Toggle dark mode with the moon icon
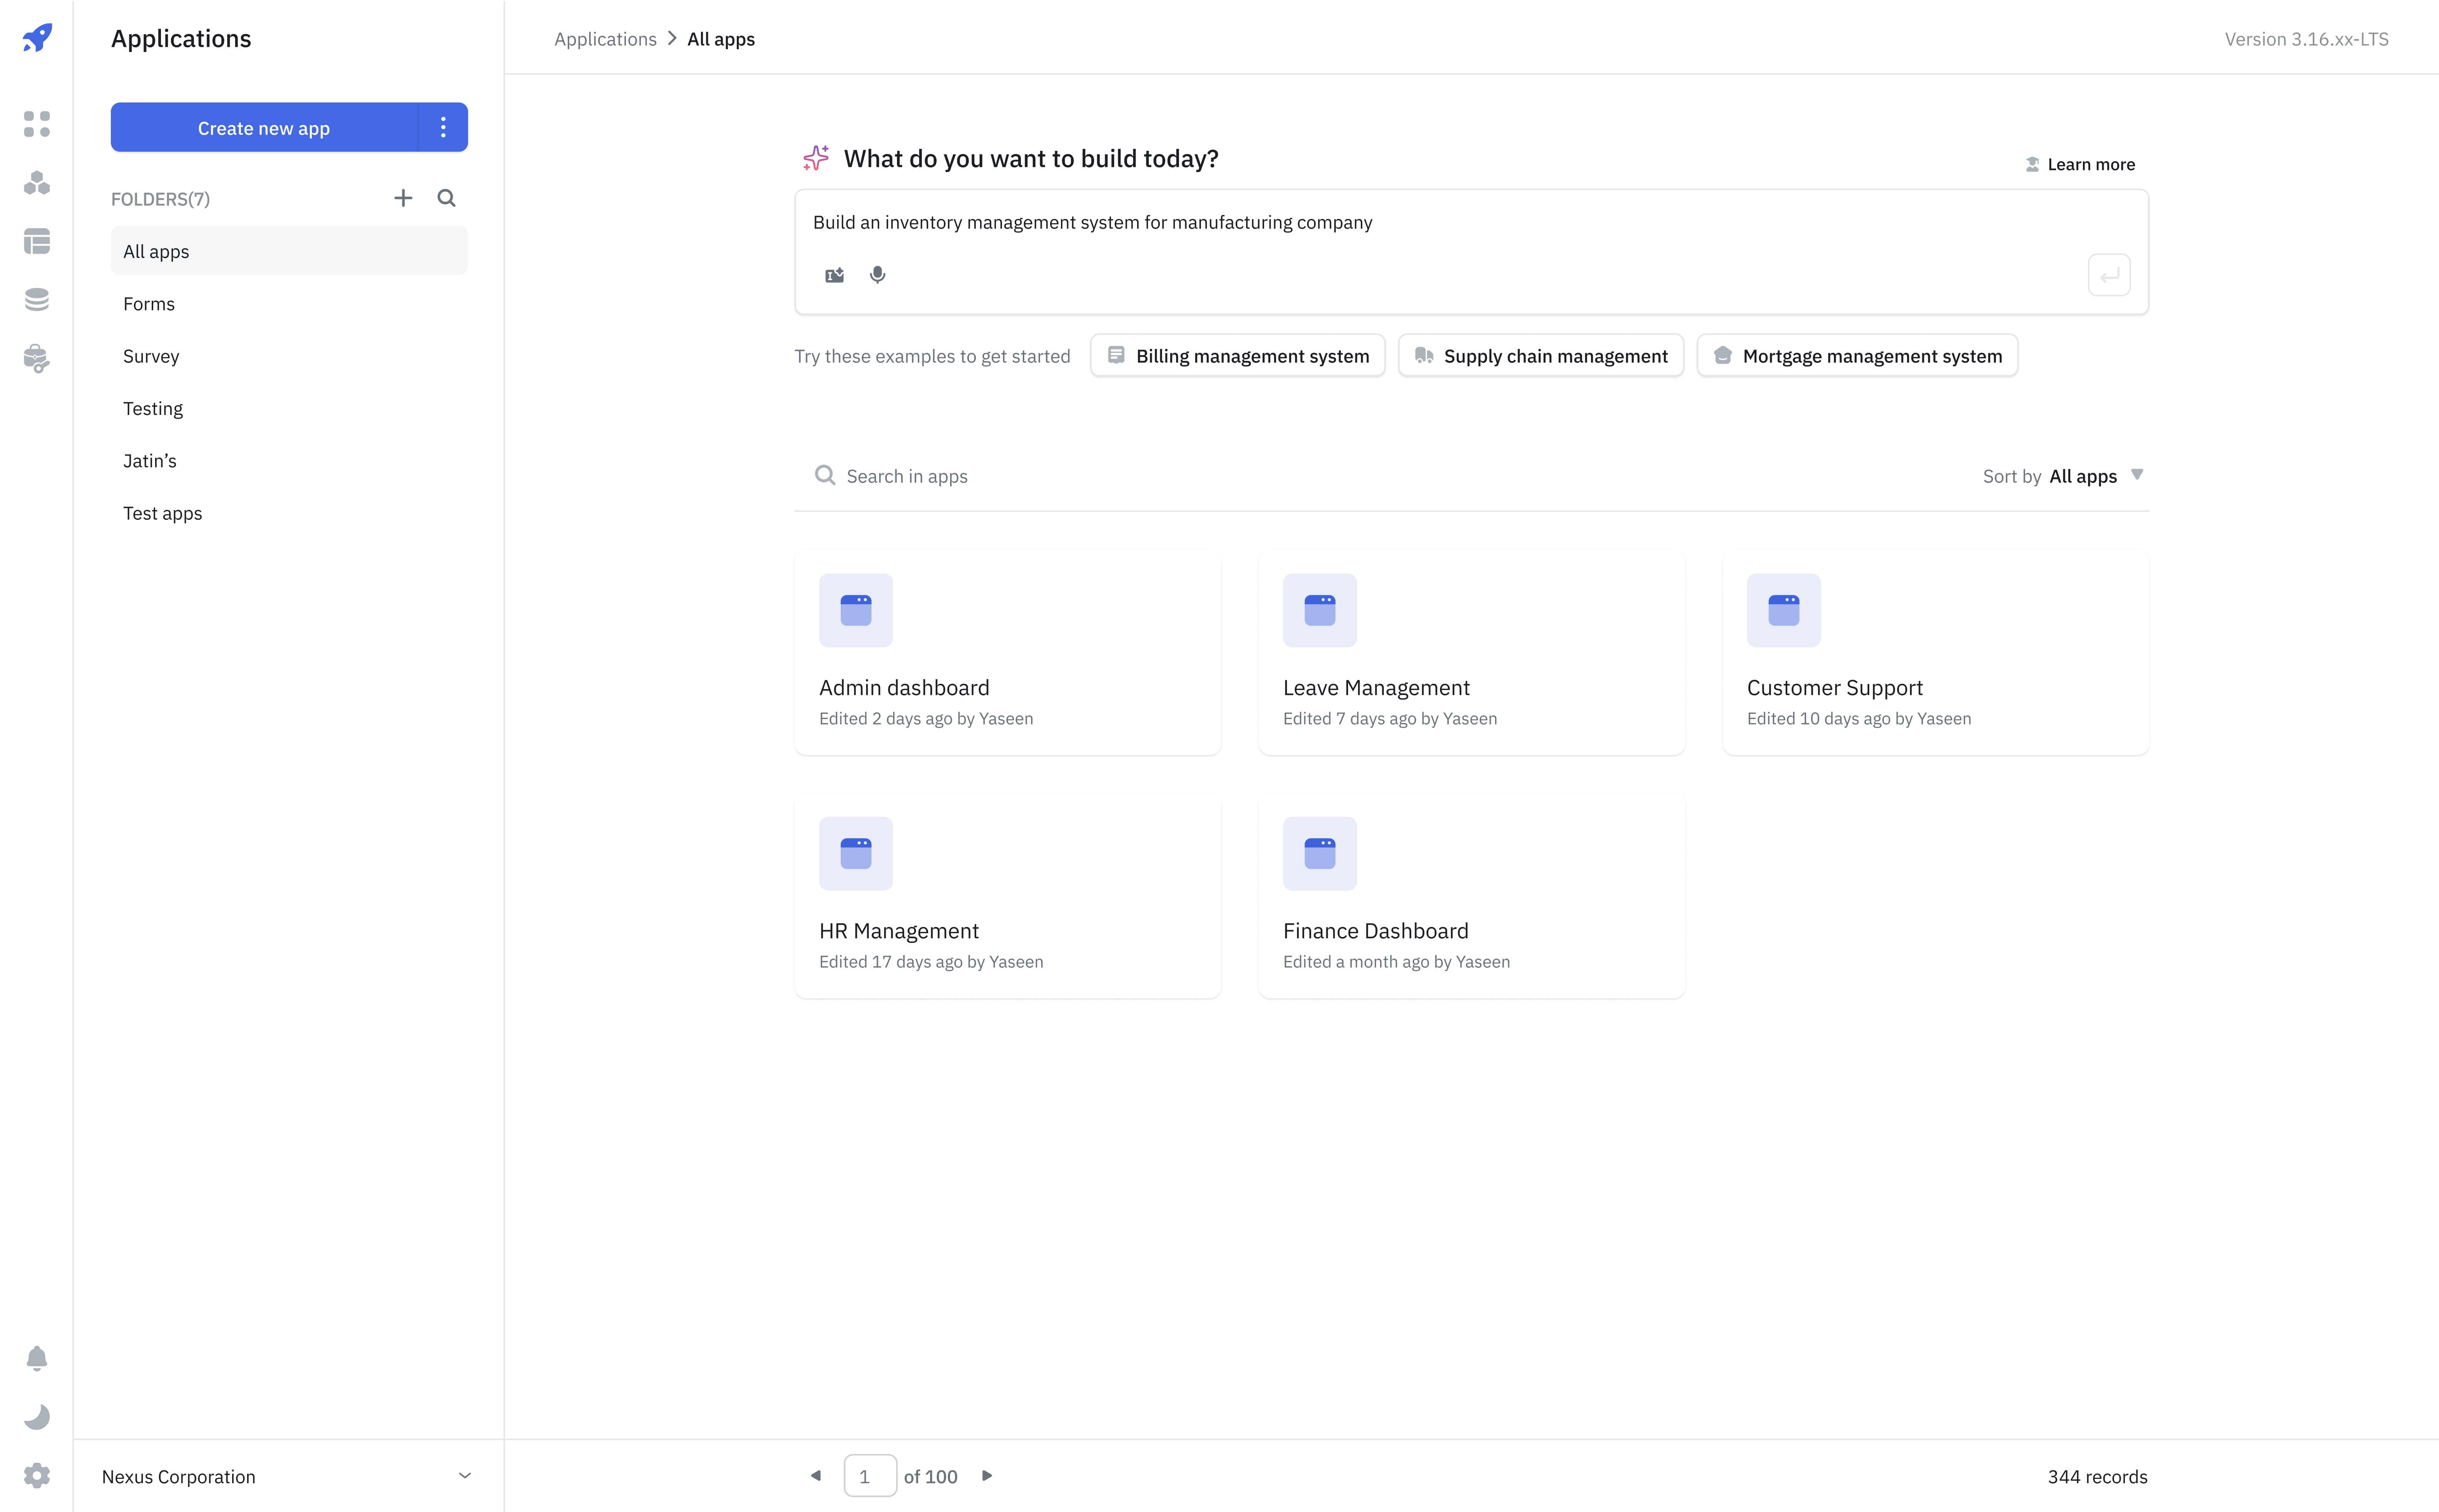Viewport: 2439px width, 1512px height. [37, 1417]
